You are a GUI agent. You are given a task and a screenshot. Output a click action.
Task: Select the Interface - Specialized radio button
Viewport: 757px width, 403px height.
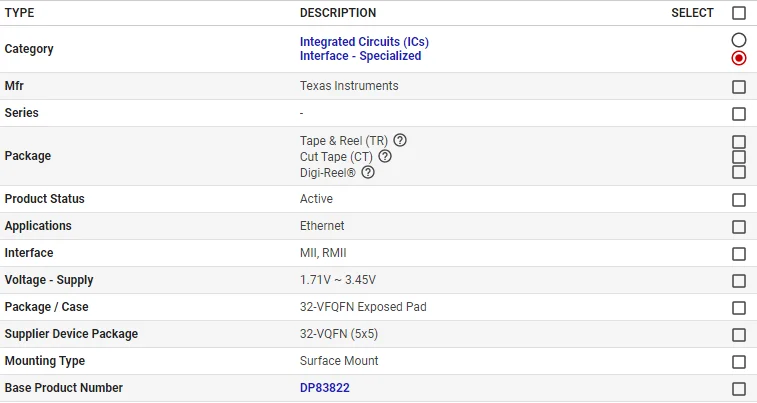point(739,58)
